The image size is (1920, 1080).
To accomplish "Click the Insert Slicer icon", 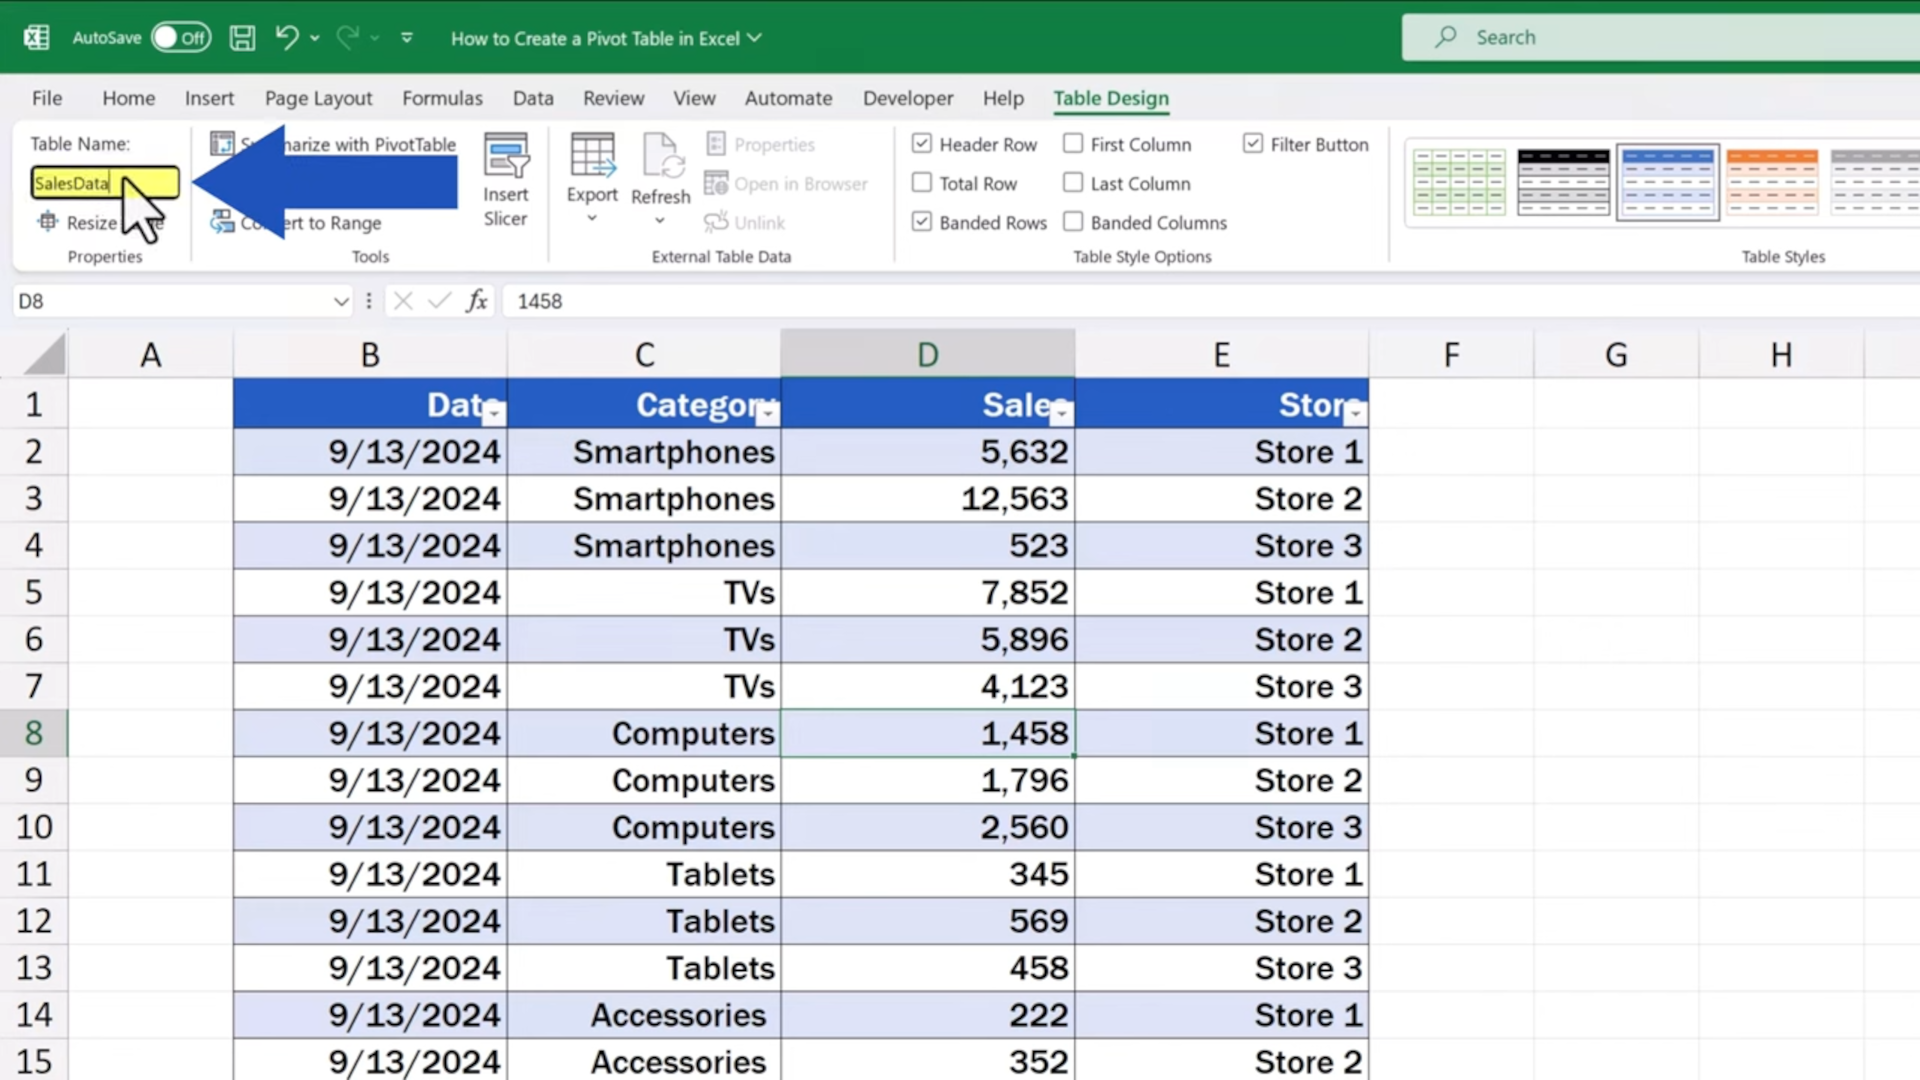I will [x=506, y=158].
